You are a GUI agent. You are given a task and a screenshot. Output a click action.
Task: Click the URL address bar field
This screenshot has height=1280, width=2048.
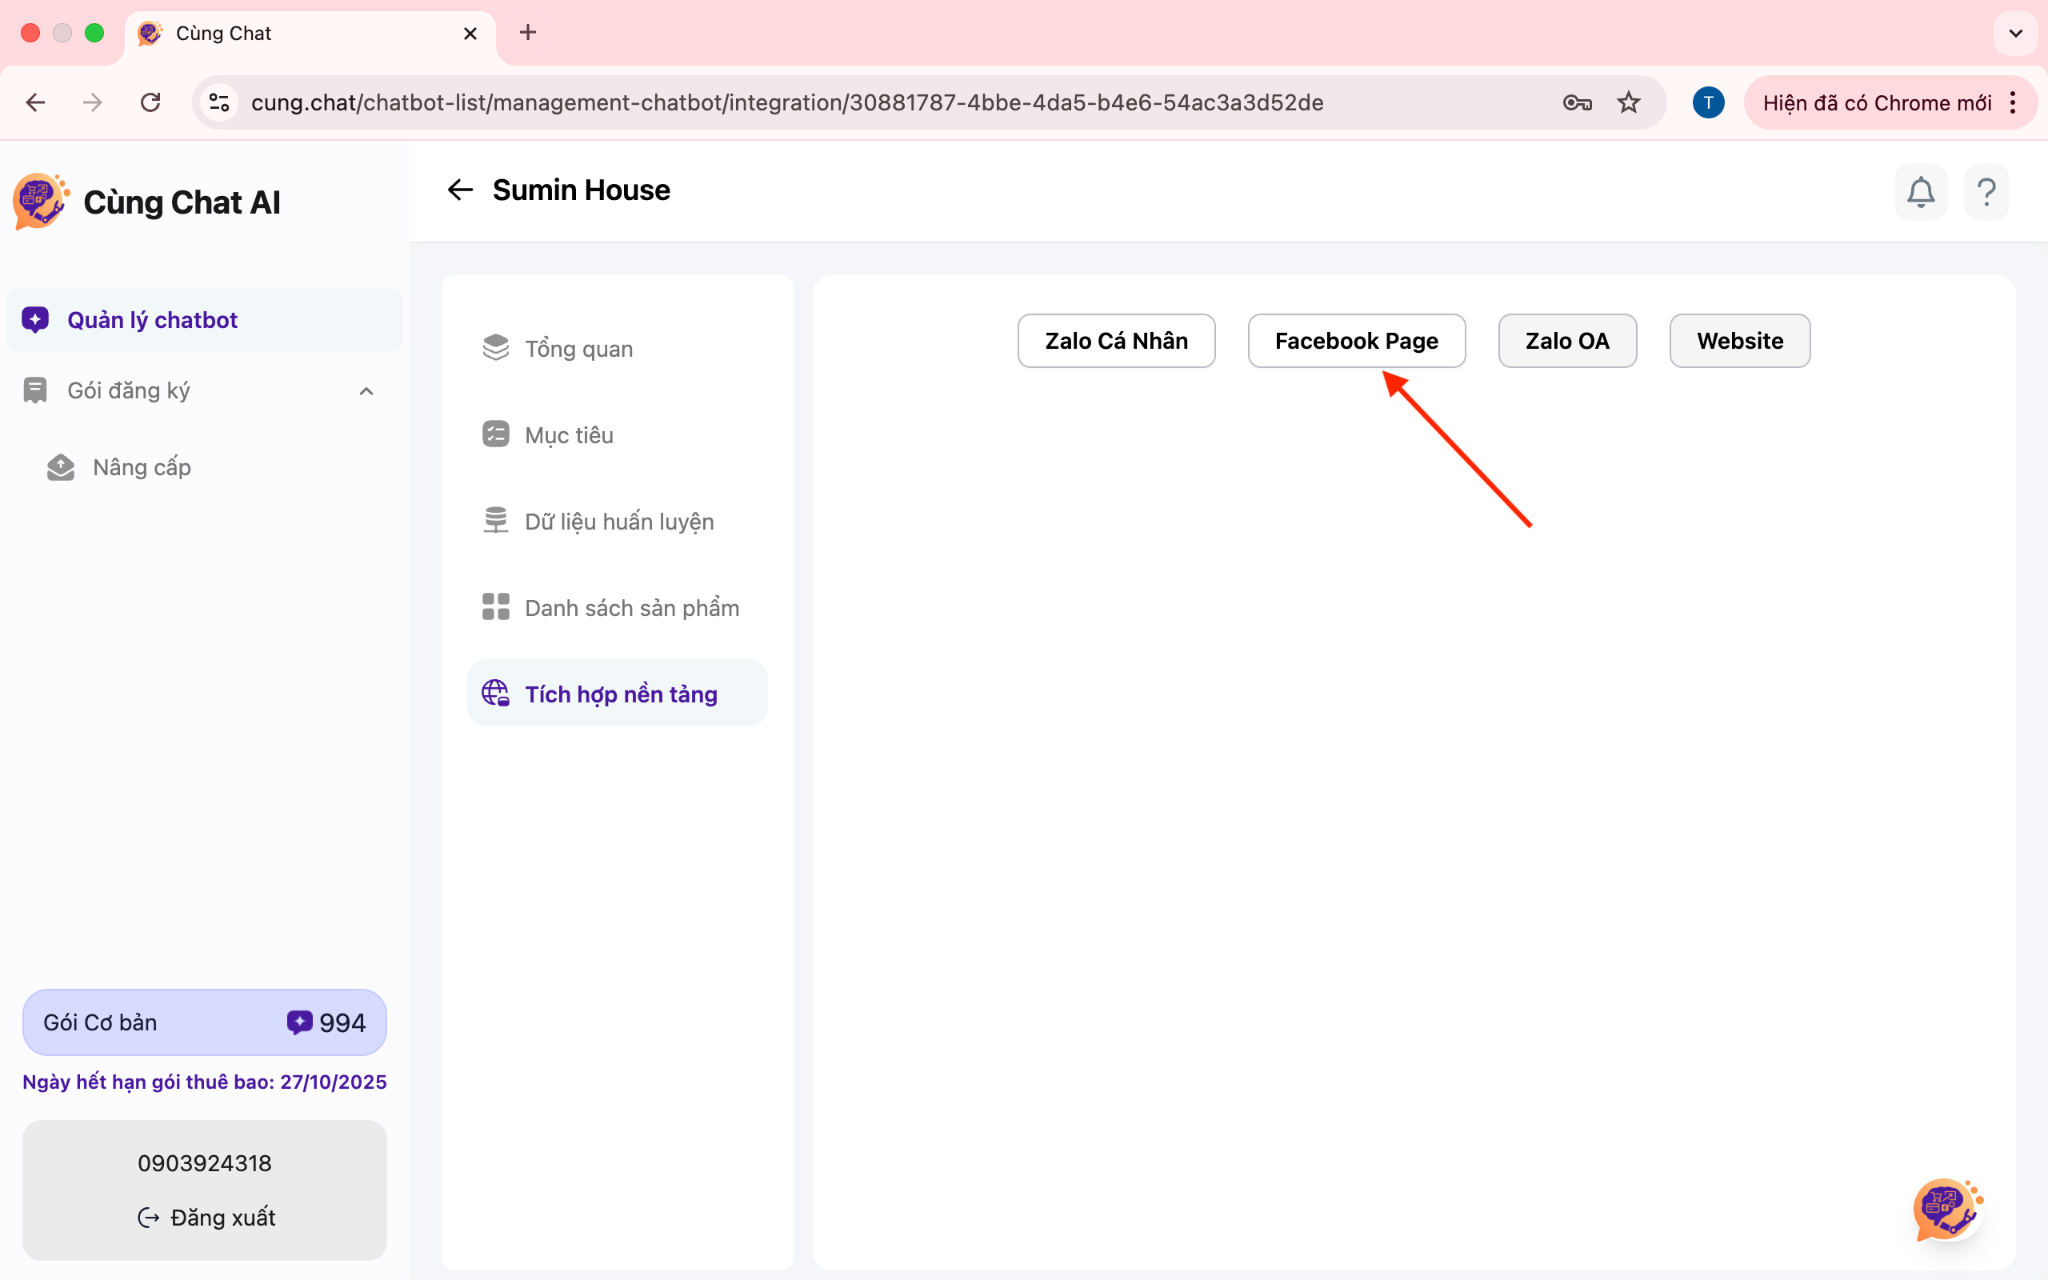tap(786, 102)
